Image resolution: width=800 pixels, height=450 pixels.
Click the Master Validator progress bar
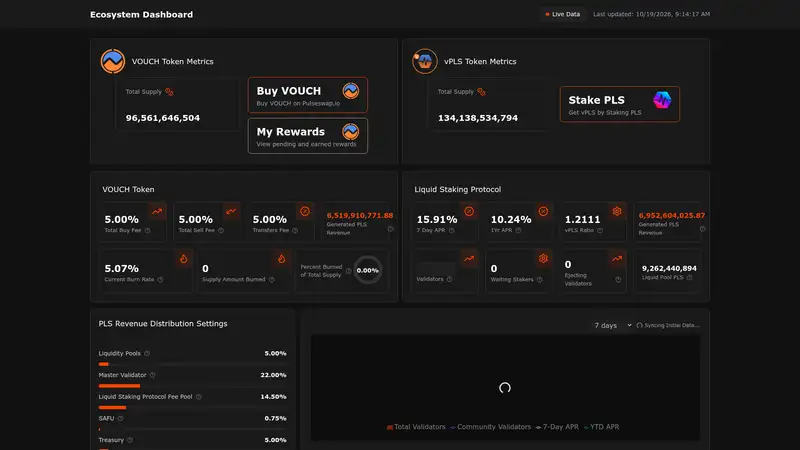[192, 386]
